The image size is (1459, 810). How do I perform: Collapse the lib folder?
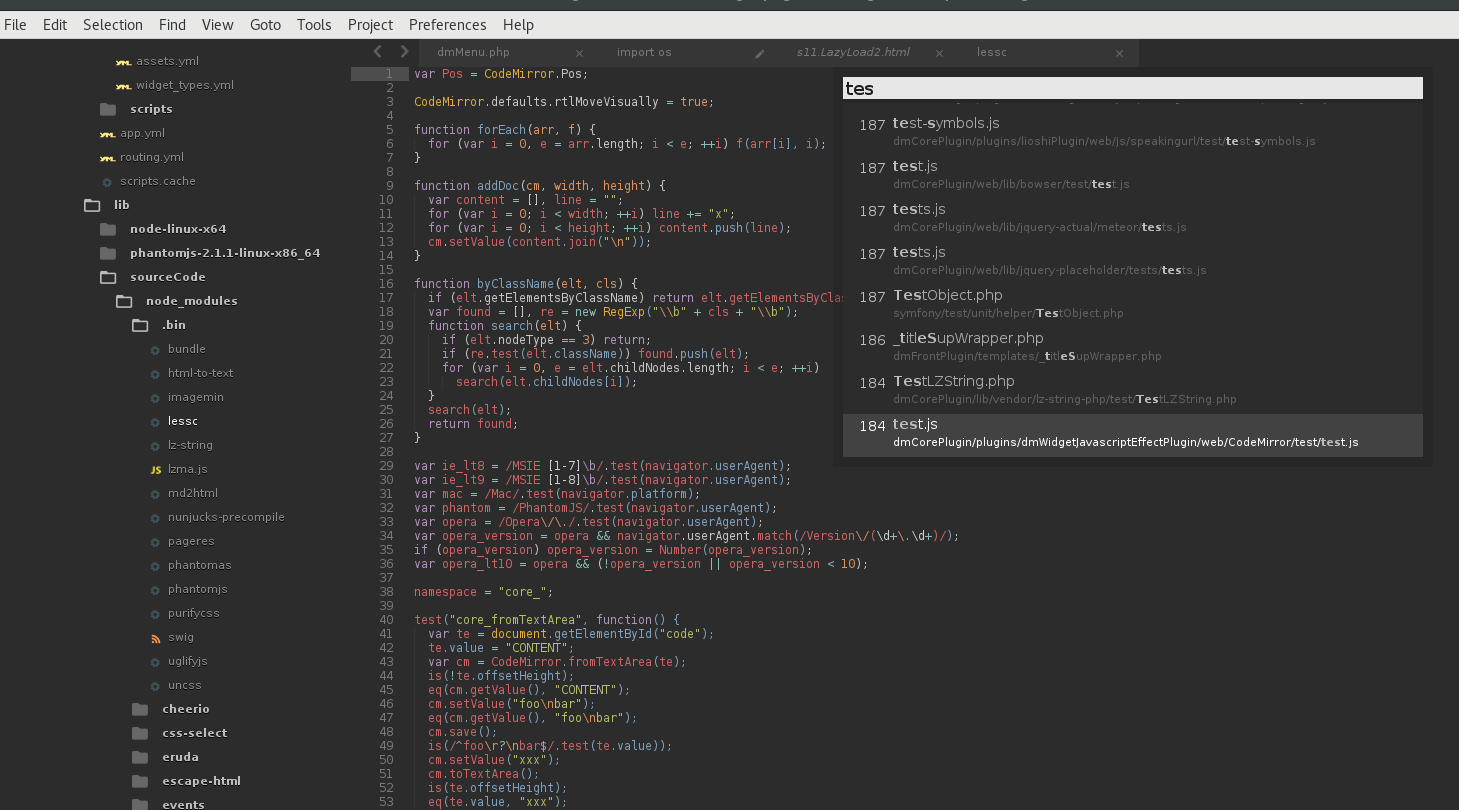coord(92,205)
